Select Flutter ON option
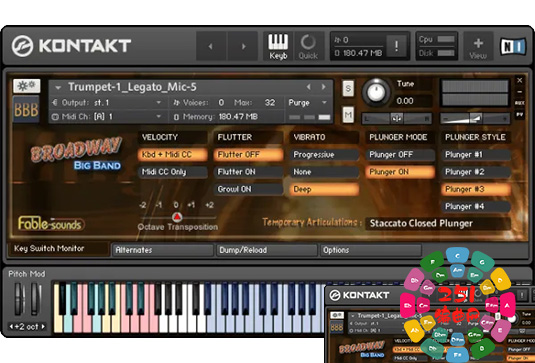This screenshot has height=363, width=535. pos(248,172)
